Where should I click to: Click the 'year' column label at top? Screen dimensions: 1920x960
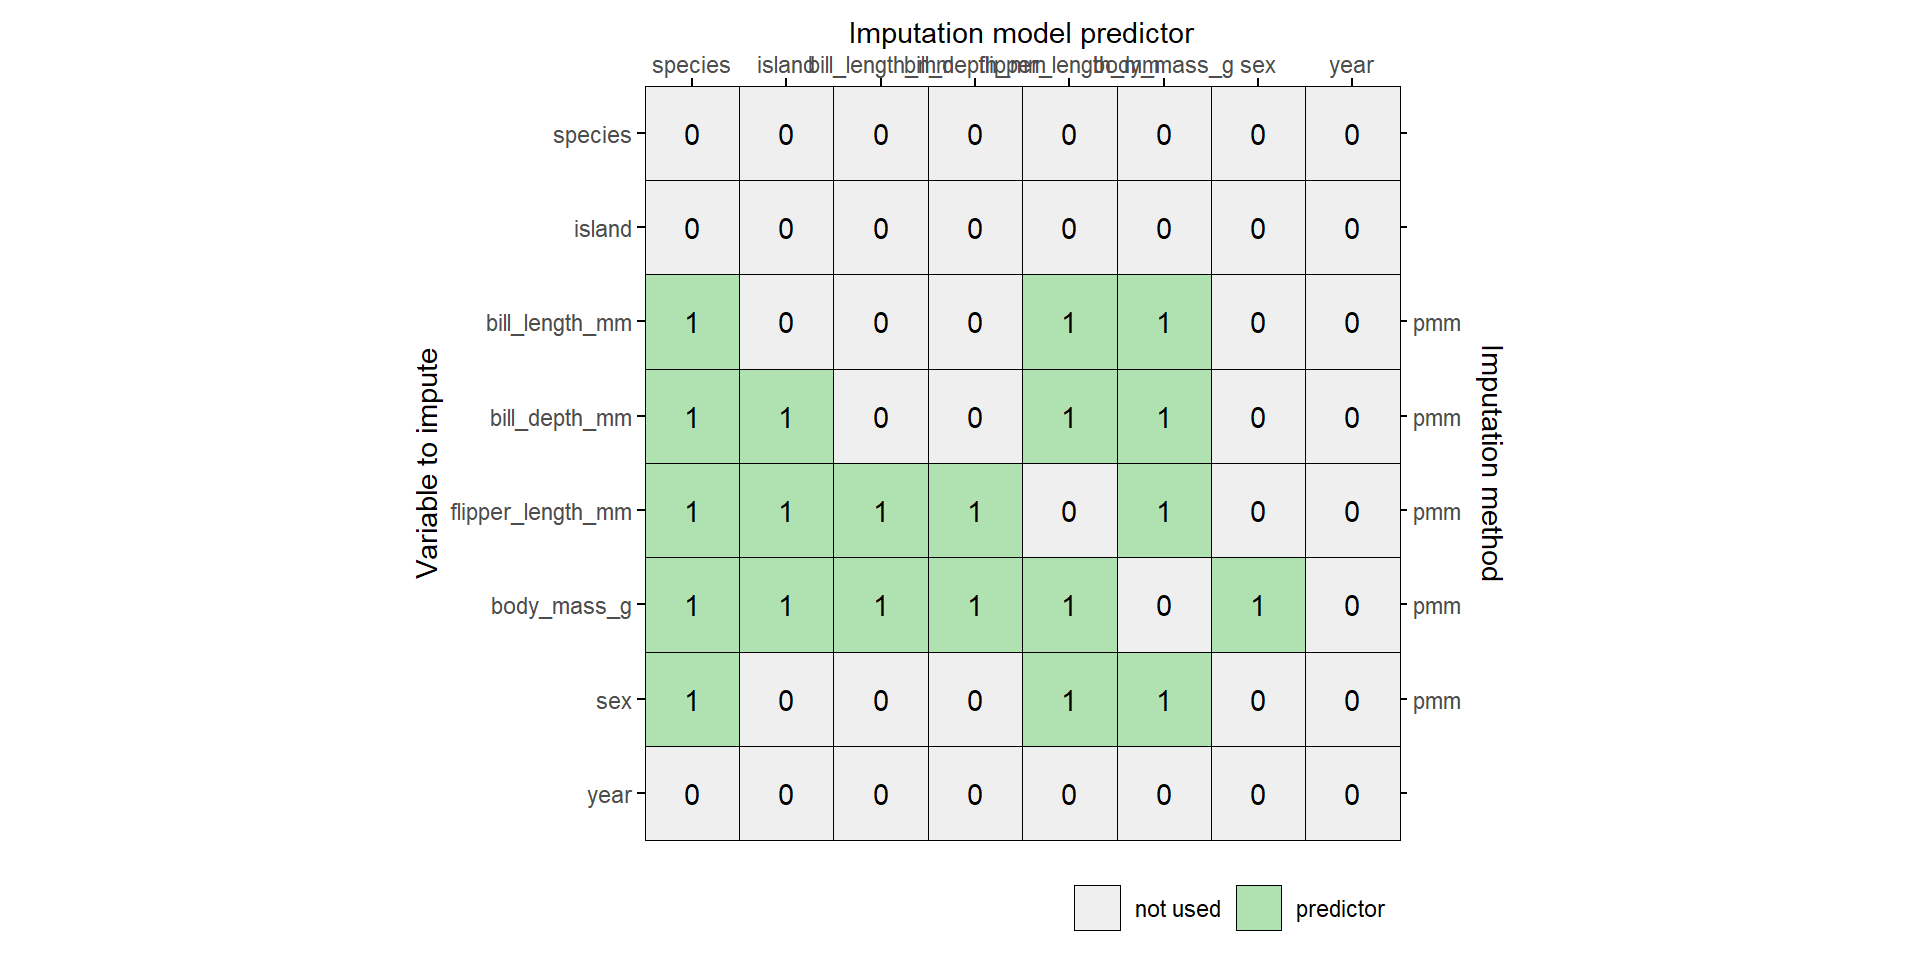(1351, 66)
